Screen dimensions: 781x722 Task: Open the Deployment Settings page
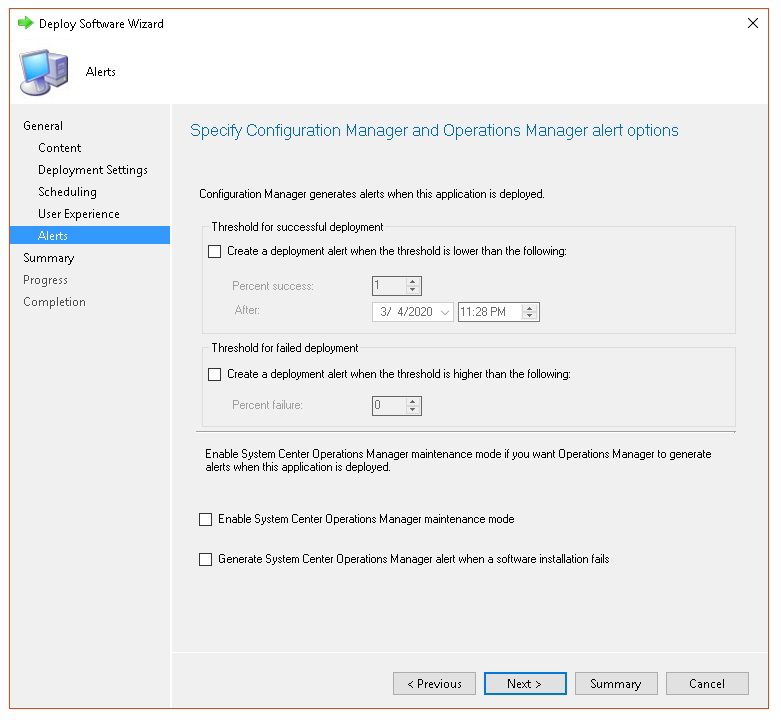93,170
